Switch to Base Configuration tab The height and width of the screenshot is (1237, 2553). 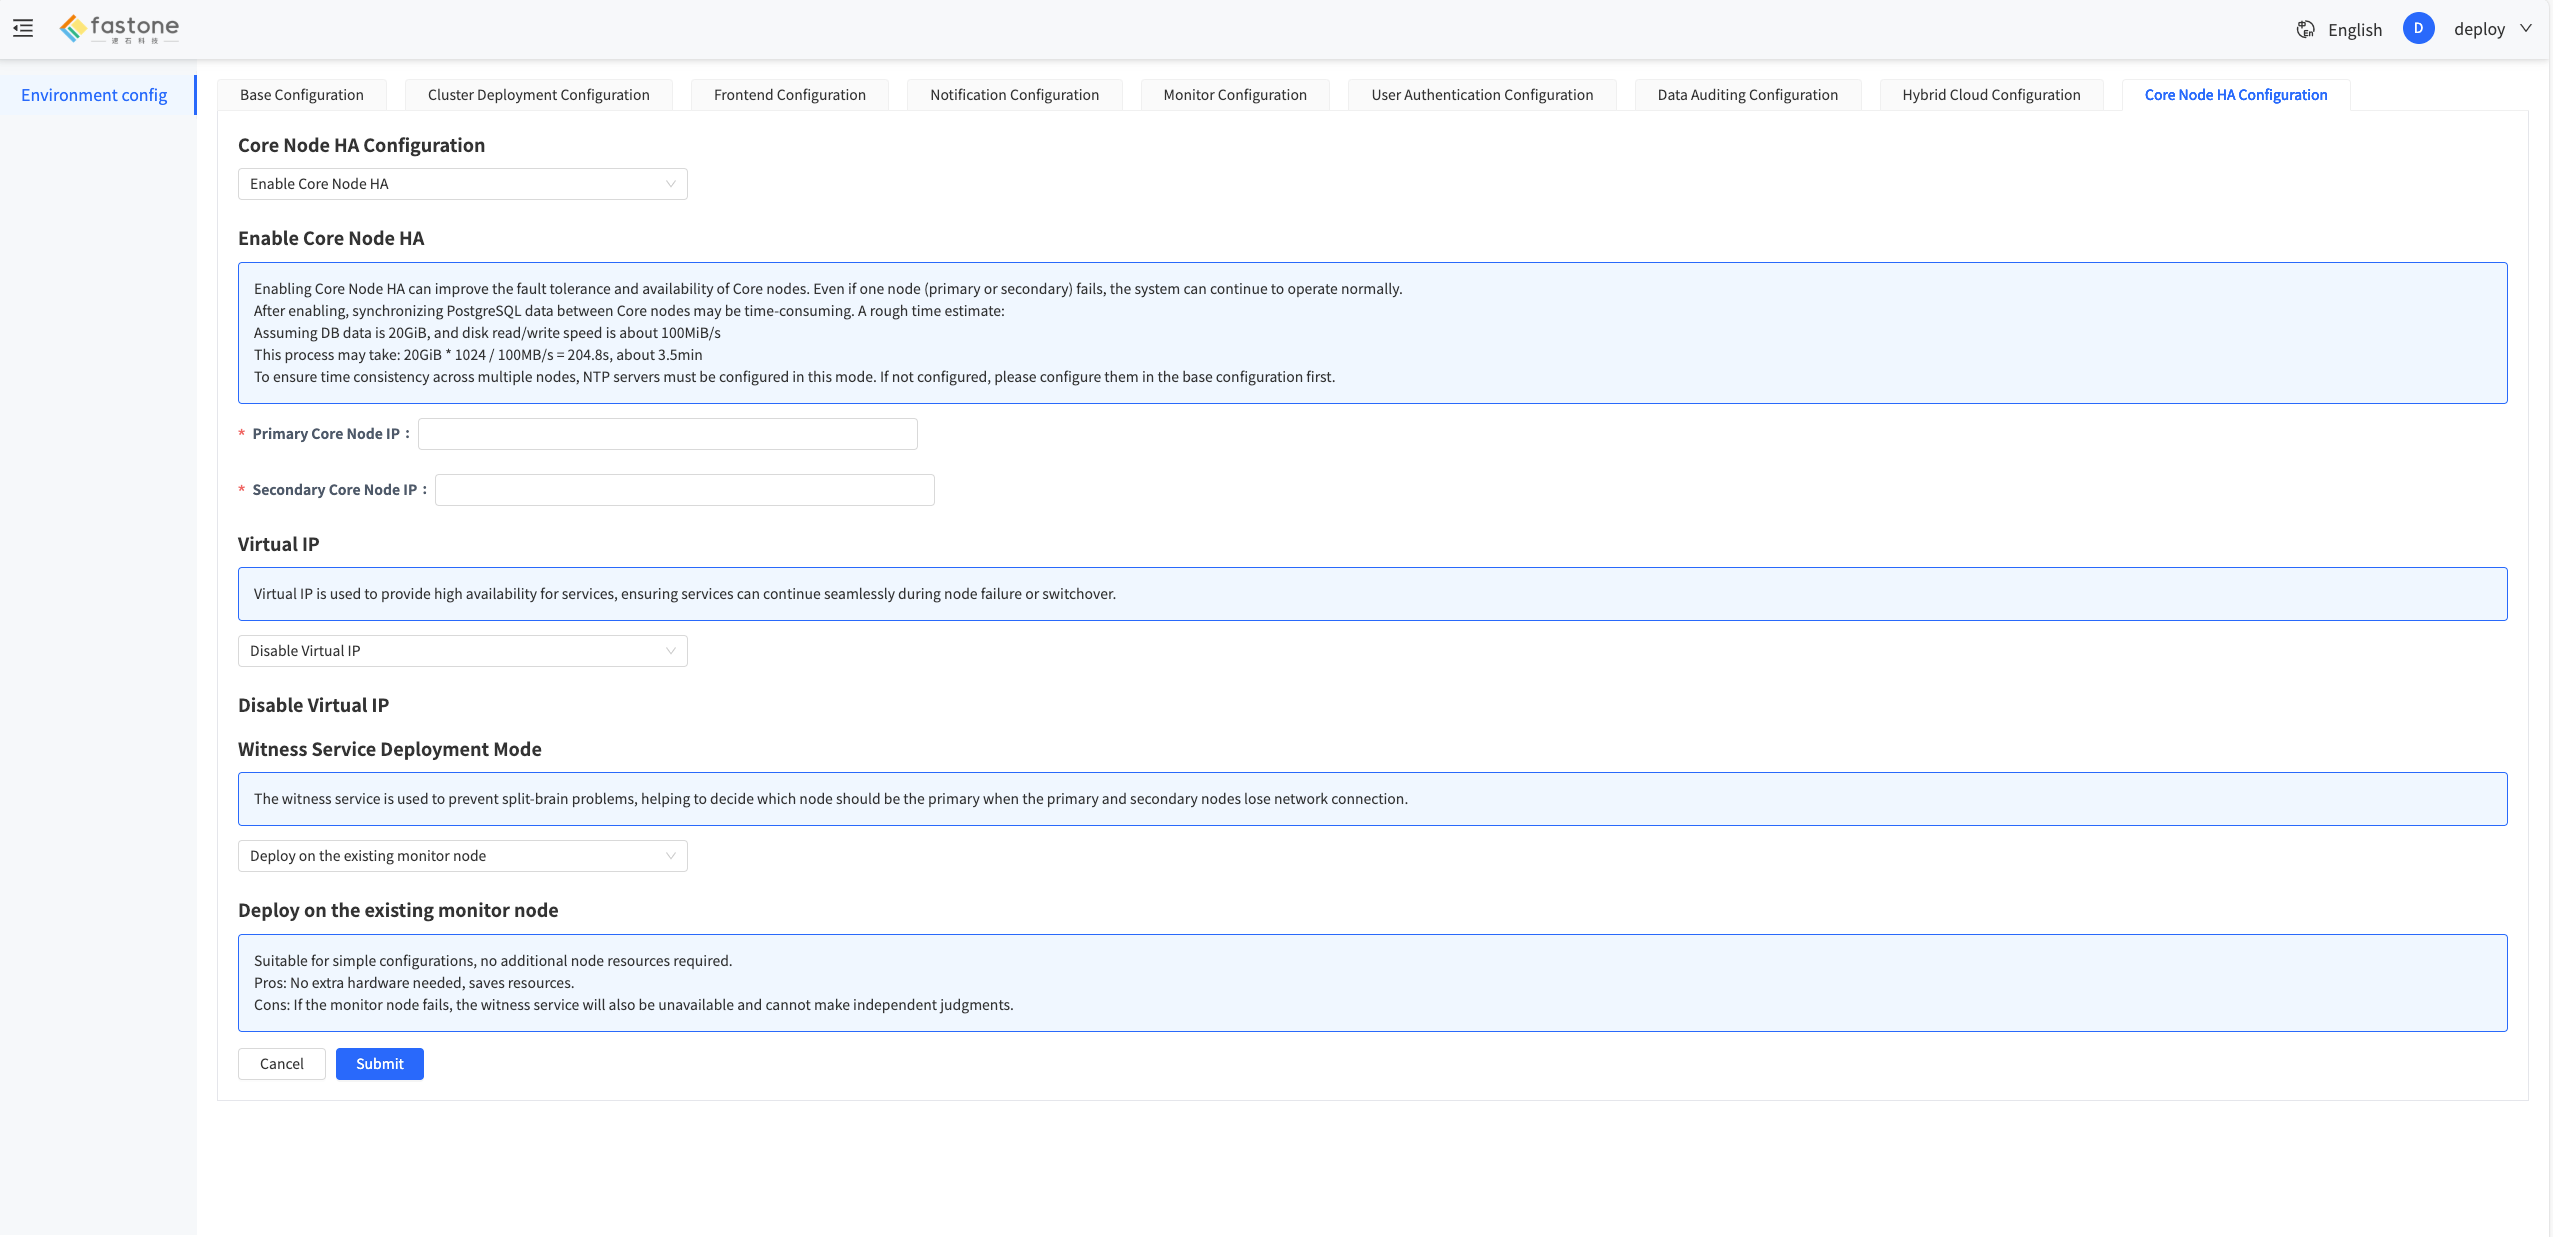pos(302,95)
